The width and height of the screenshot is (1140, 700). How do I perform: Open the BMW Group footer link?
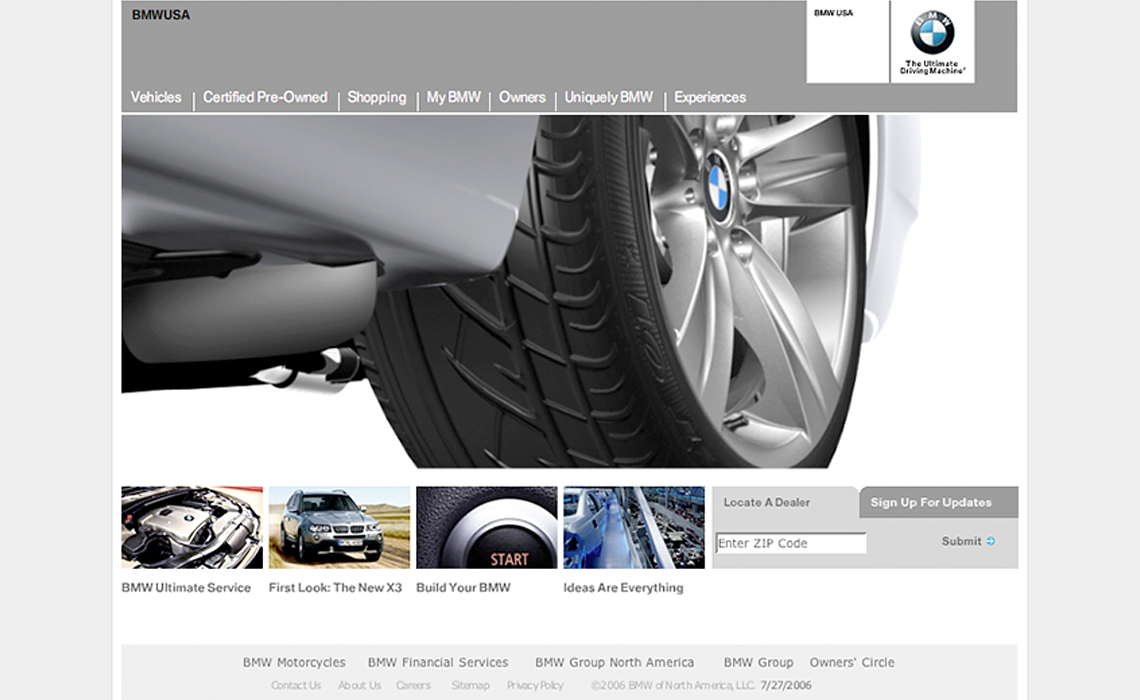click(758, 662)
